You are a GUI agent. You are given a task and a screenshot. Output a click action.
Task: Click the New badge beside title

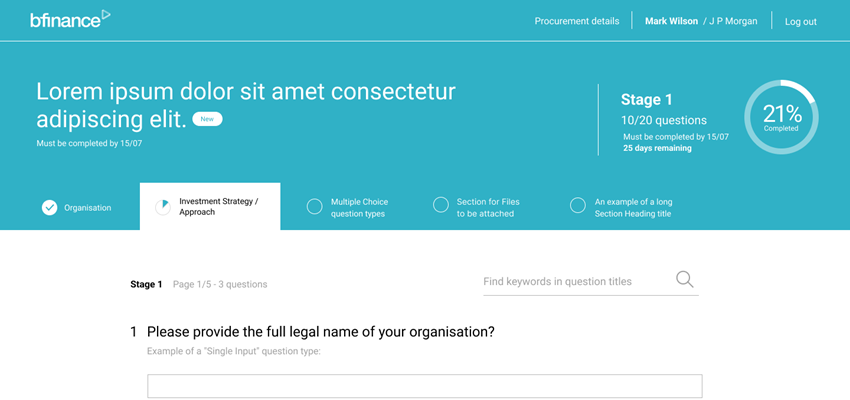(x=207, y=119)
